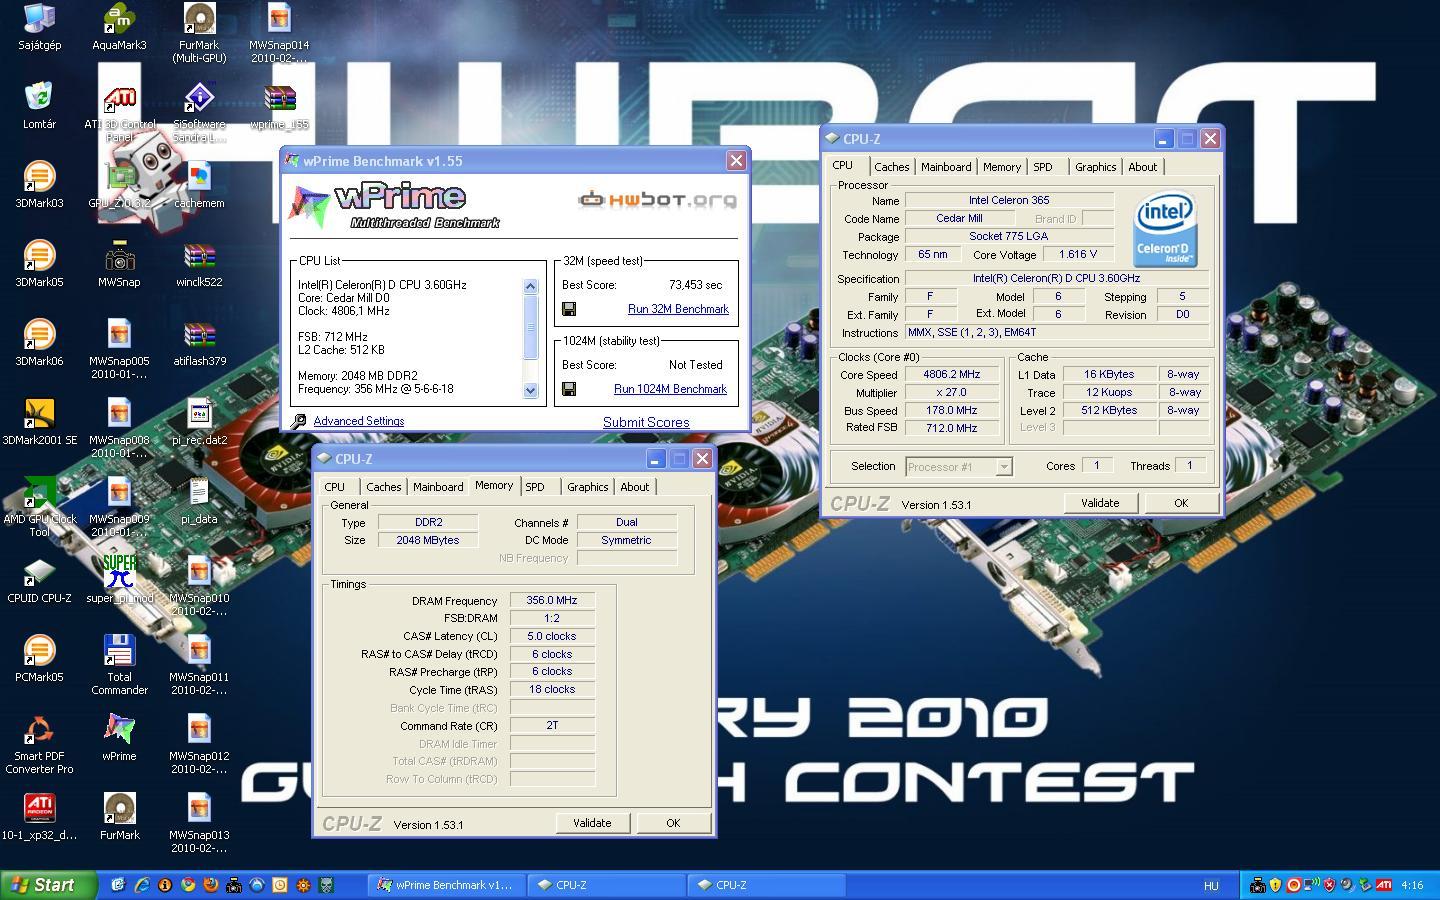Image resolution: width=1440 pixels, height=900 pixels.
Task: Open the ATI tray icon
Action: point(1384,885)
